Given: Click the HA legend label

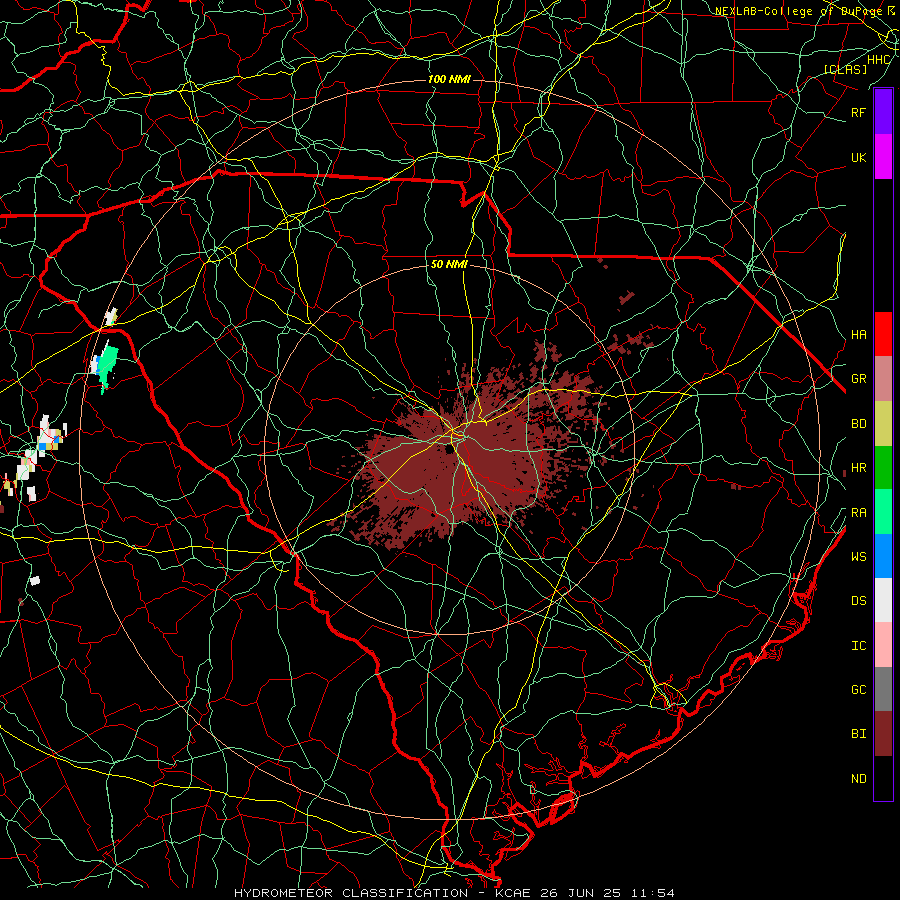Looking at the screenshot, I should click(858, 334).
